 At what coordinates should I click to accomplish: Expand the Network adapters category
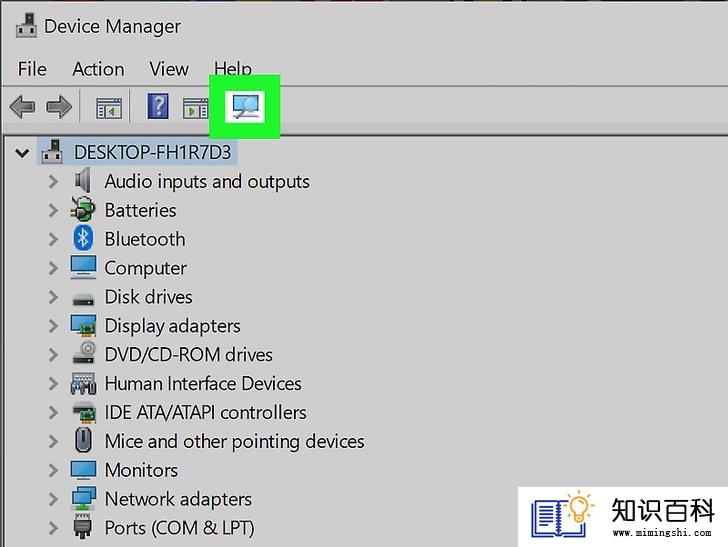[53, 499]
